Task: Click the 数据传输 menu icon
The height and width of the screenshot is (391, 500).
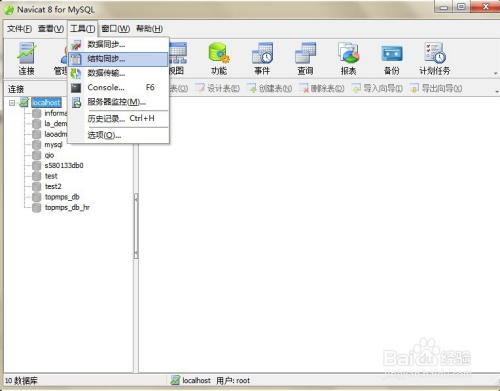Action: pos(76,73)
